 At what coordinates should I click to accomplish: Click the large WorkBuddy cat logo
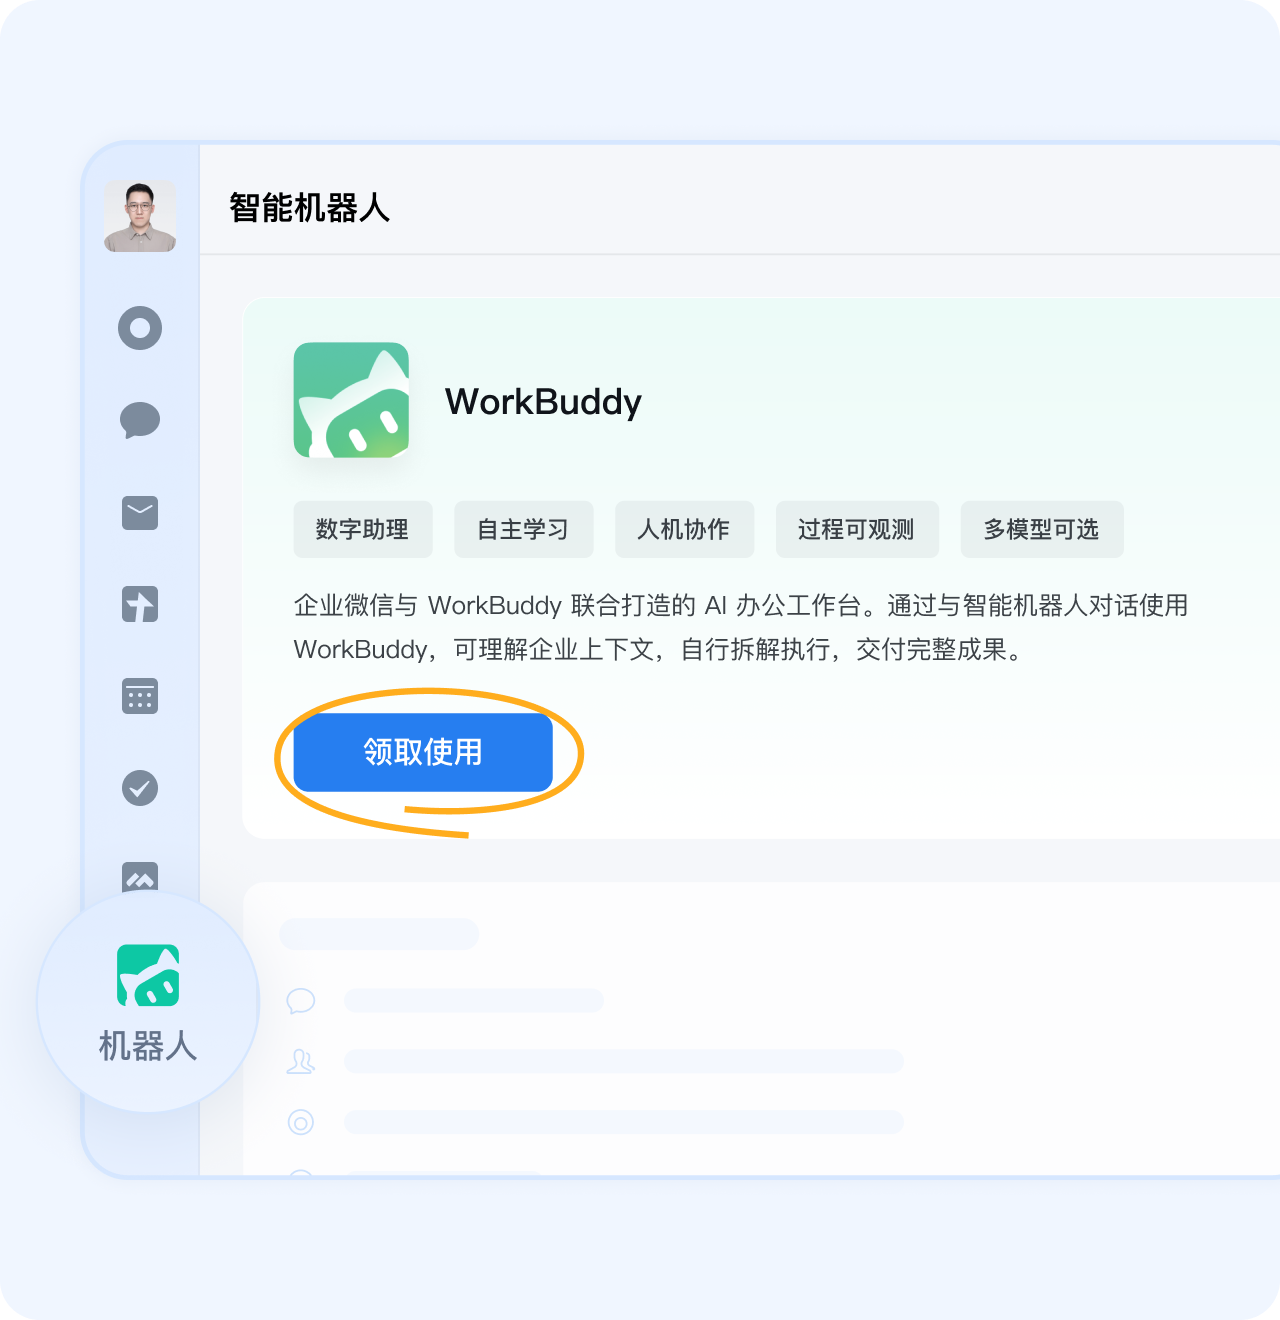351,400
